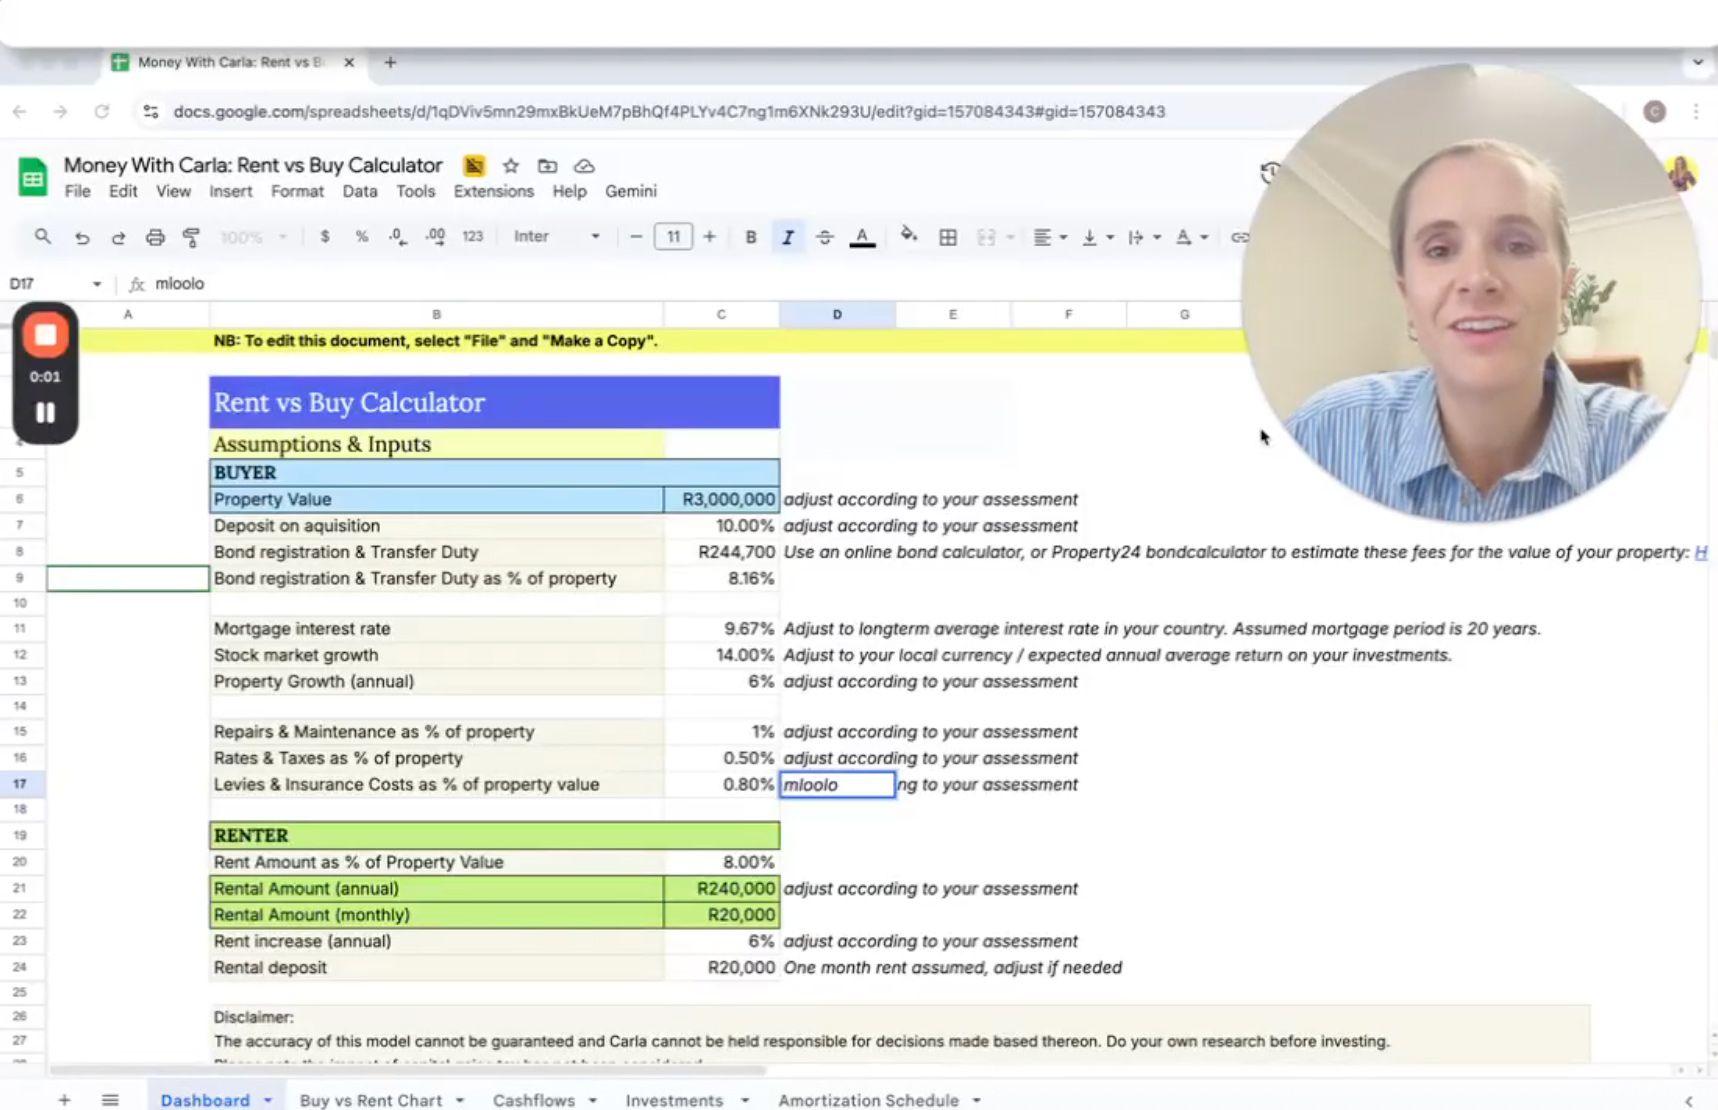Image resolution: width=1718 pixels, height=1110 pixels.
Task: Open the all sheets list icon
Action: coord(110,1099)
